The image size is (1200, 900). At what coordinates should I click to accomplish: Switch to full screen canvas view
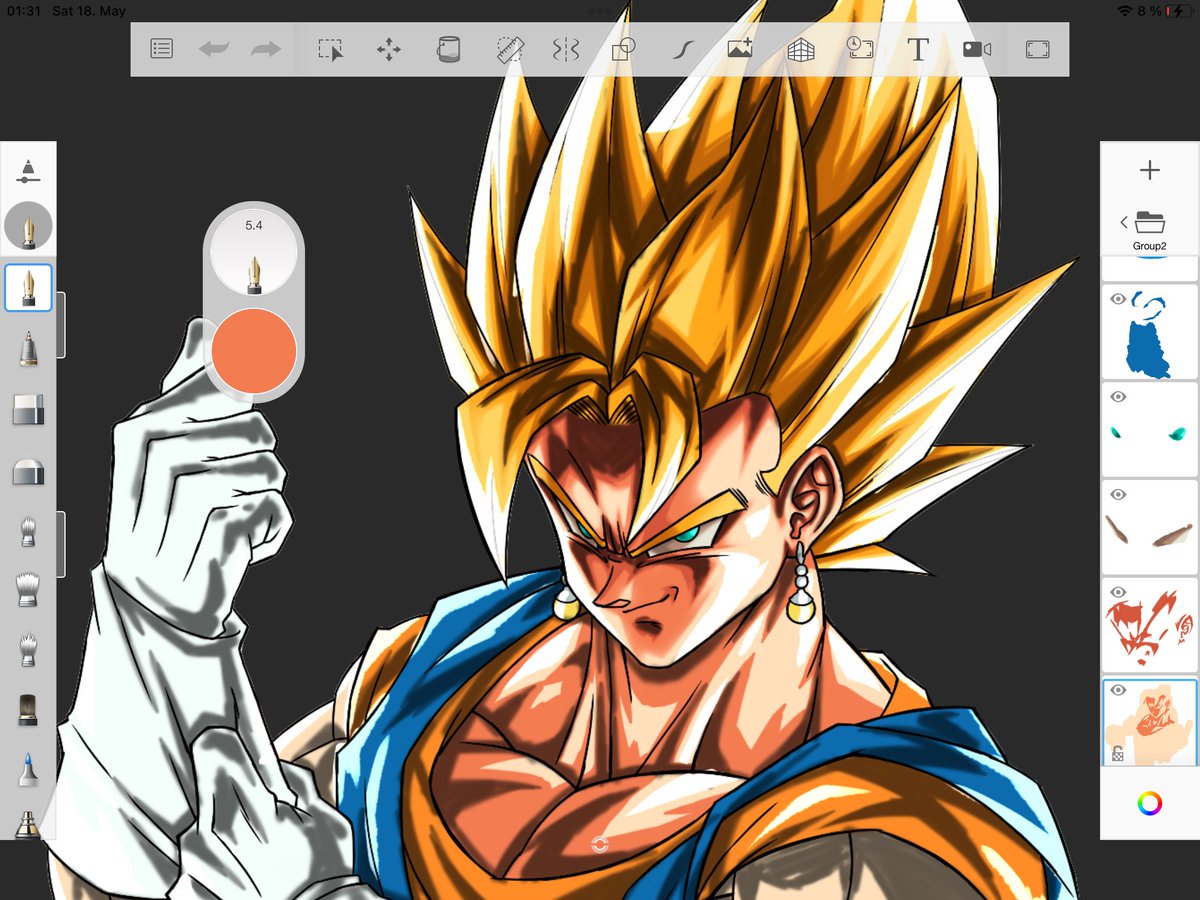[x=1038, y=49]
